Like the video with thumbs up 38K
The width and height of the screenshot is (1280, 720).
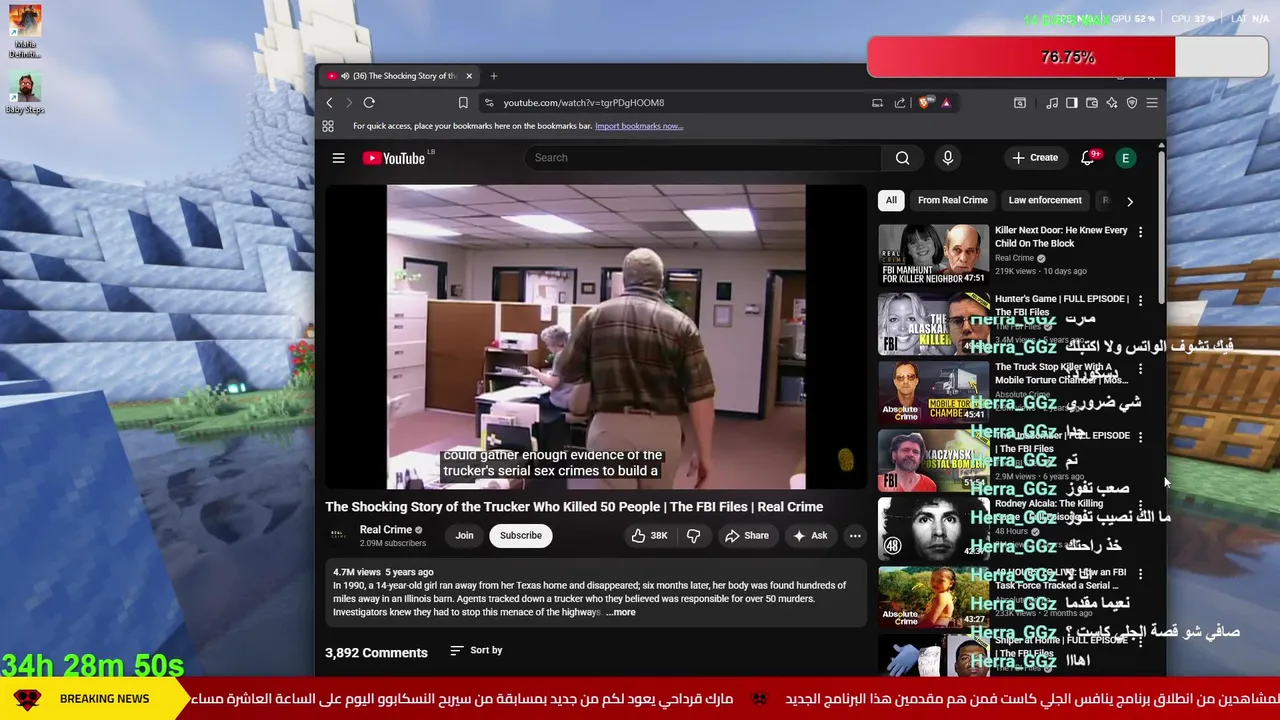649,536
